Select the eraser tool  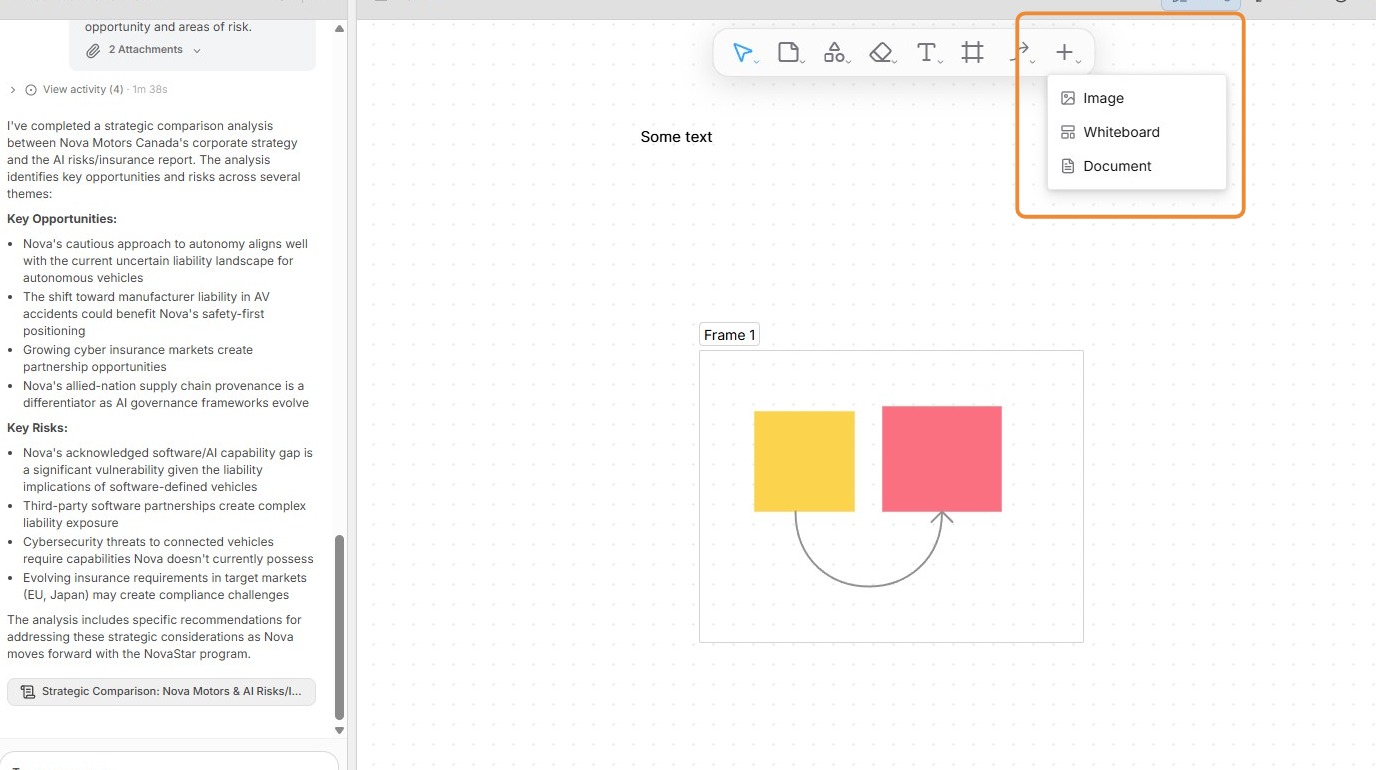[x=881, y=53]
